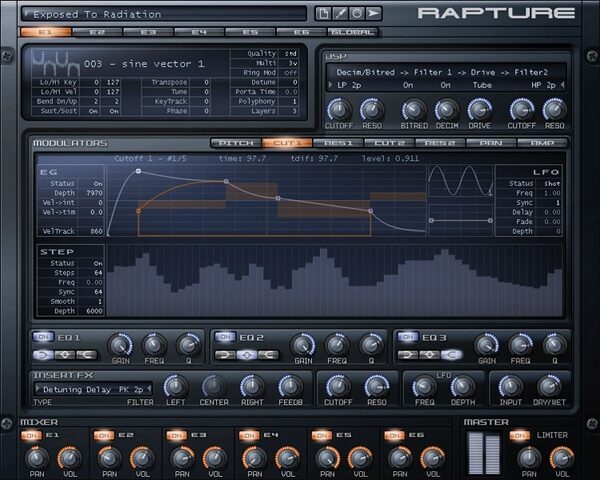Image resolution: width=600 pixels, height=480 pixels.
Task: Select EQ2 peak filter shape icon
Action: tap(247, 355)
